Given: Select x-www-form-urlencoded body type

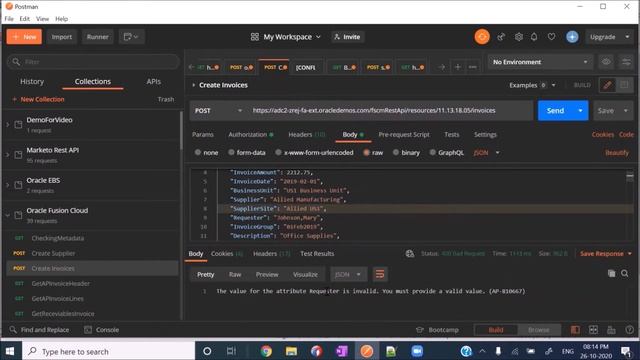Looking at the screenshot, I should point(314,153).
